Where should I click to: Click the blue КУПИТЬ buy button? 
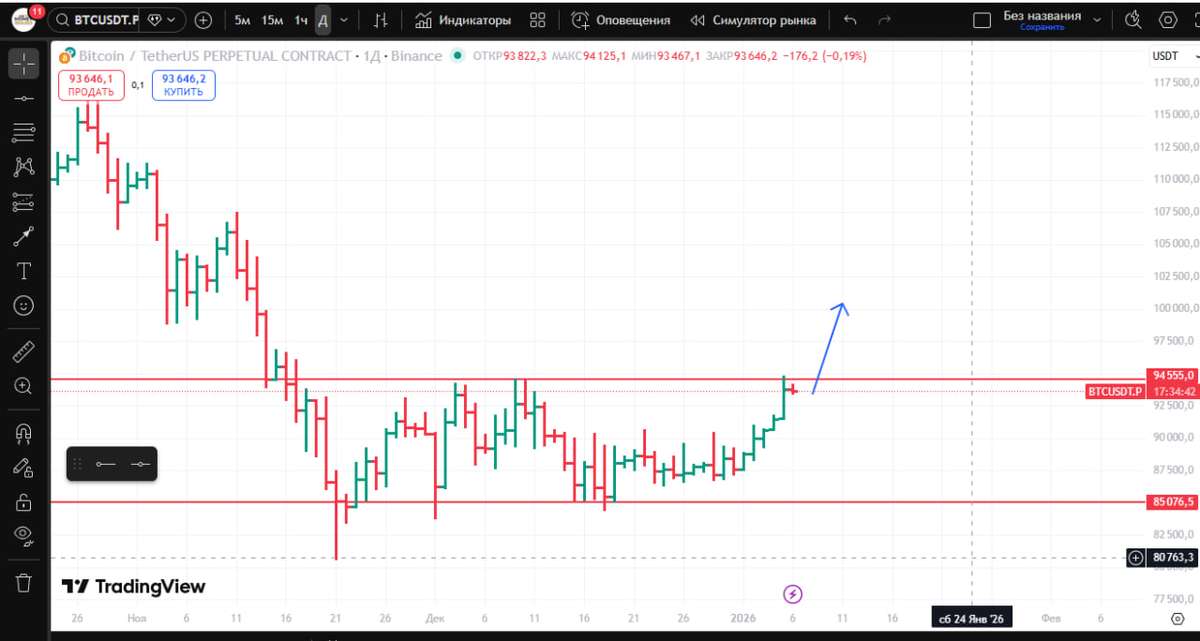(184, 85)
